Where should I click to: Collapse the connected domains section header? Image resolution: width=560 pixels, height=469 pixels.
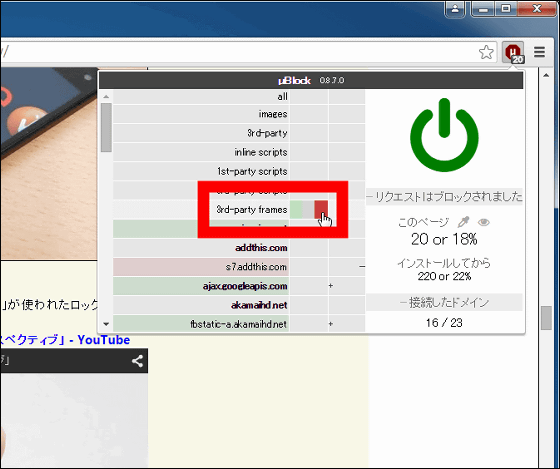[x=444, y=303]
